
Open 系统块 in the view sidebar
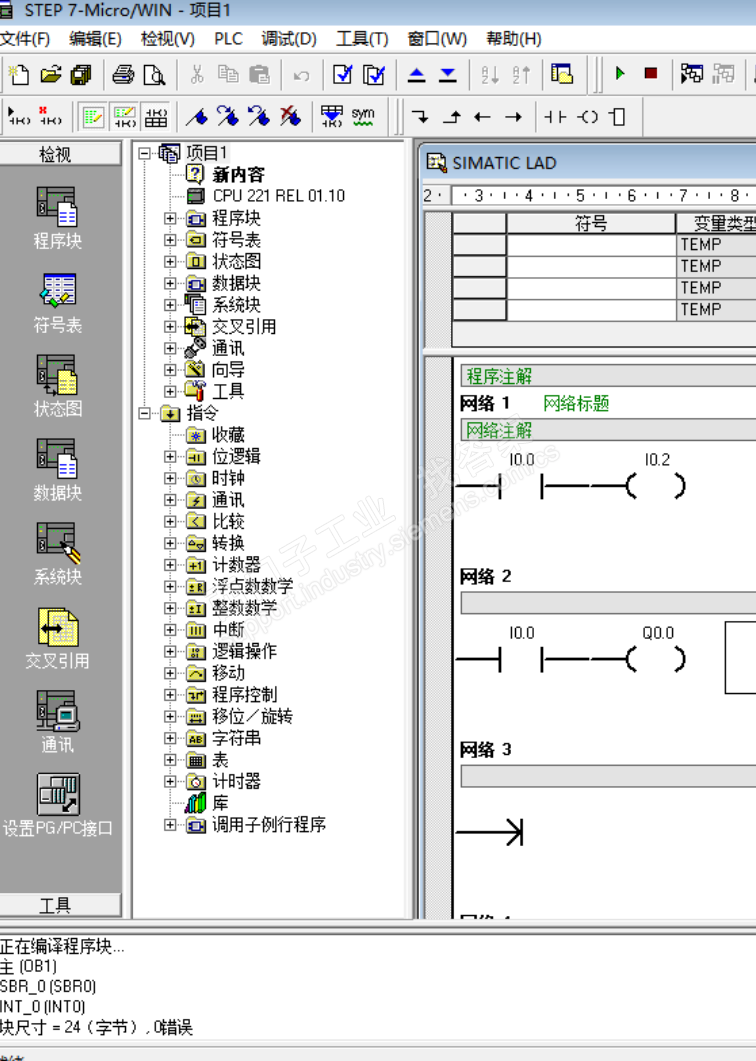(58, 554)
